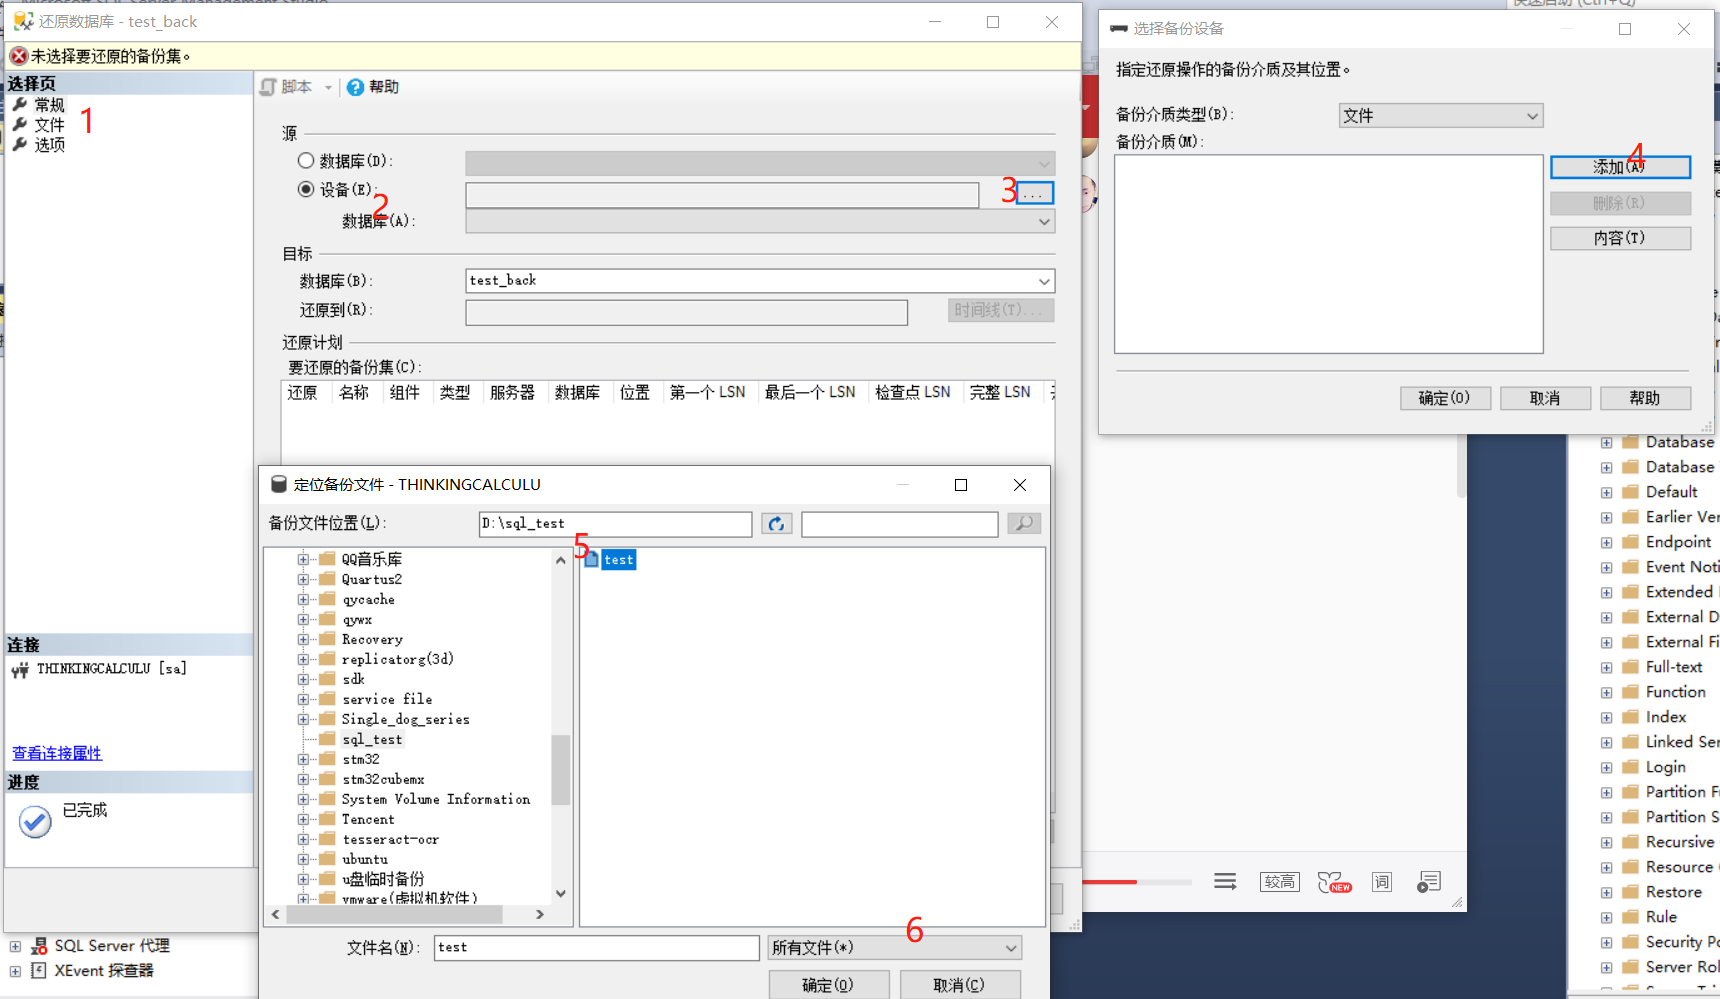Viewport: 1720px width, 999px height.
Task: Click the connection icon next to THINKINGCALCULU [sa]
Action: [x=20, y=670]
